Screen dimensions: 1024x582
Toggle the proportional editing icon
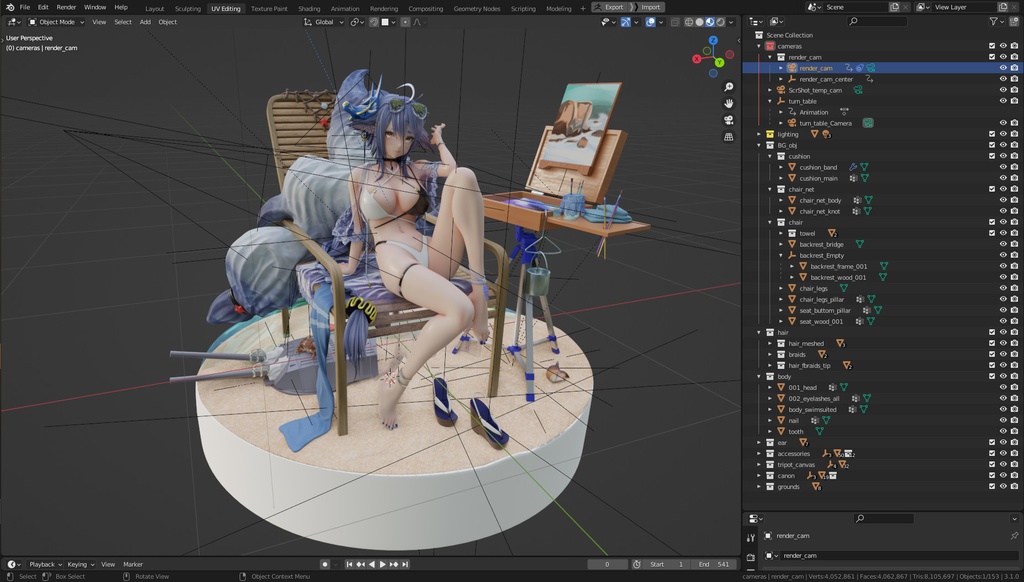[x=406, y=22]
